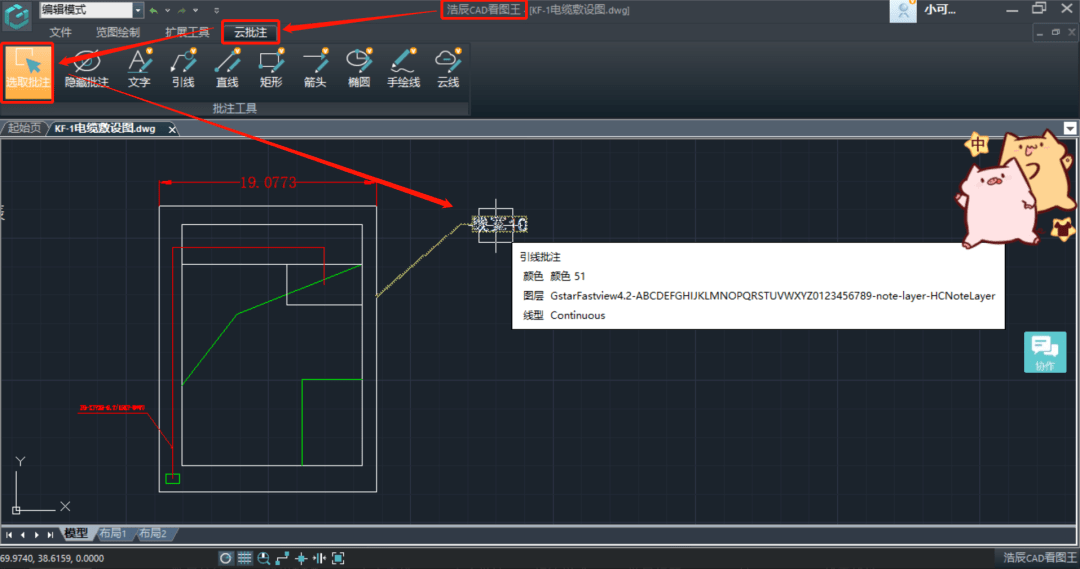
Task: Click the full screen status bar icon
Action: tap(338, 558)
